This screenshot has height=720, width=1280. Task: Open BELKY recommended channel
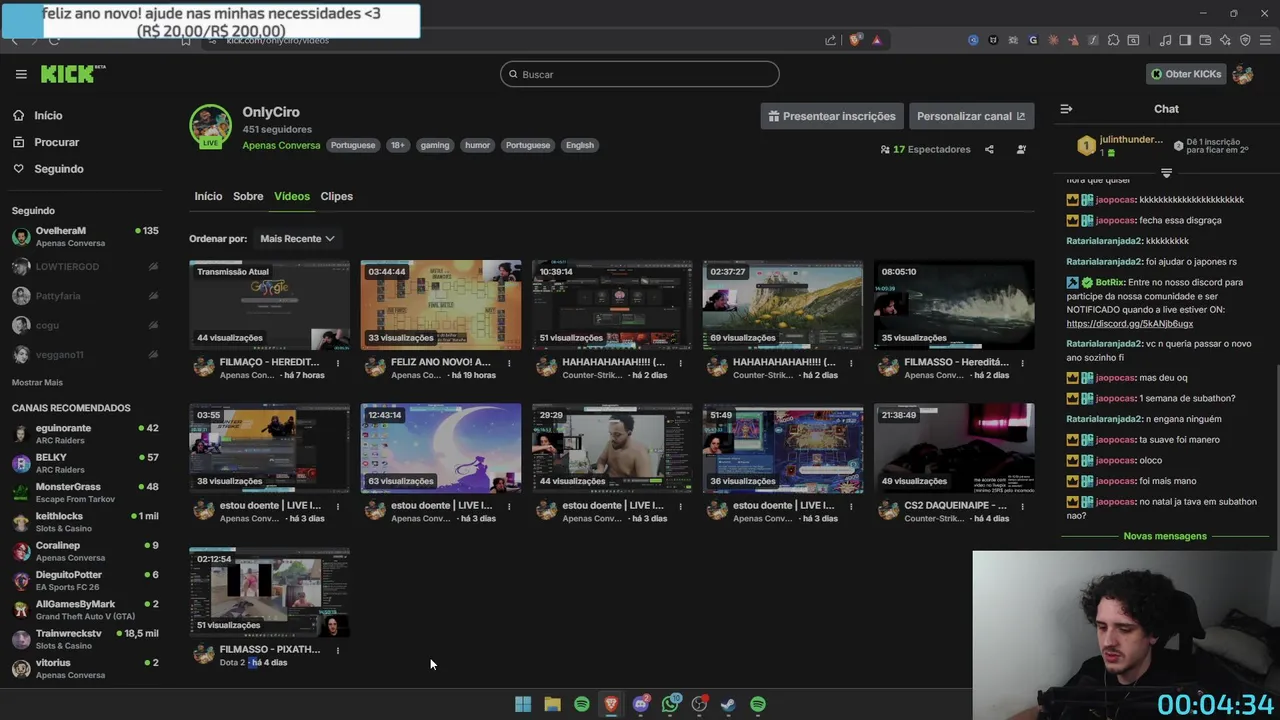point(85,463)
